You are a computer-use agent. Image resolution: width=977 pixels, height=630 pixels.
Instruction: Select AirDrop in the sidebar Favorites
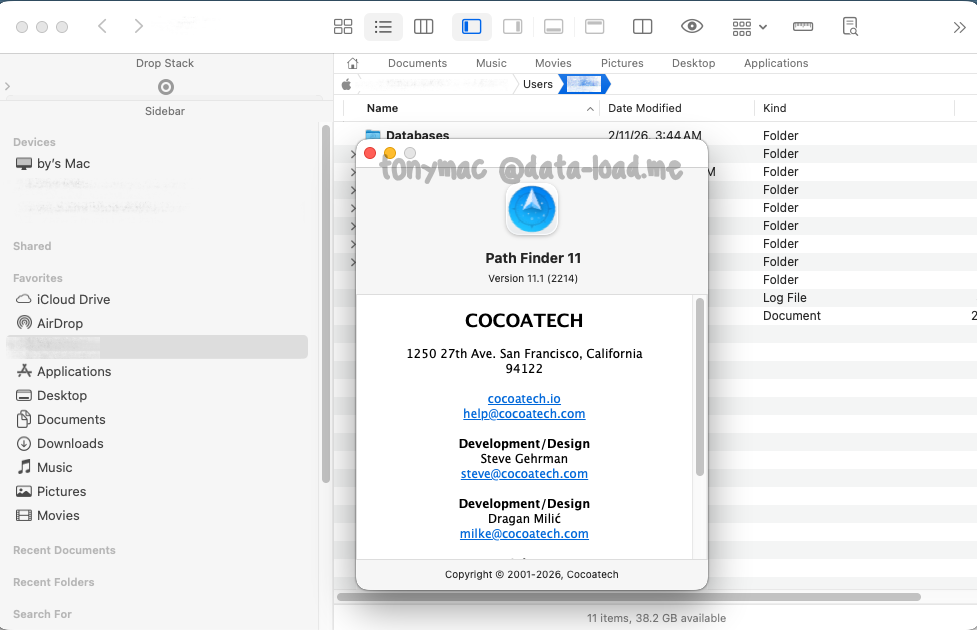(60, 323)
